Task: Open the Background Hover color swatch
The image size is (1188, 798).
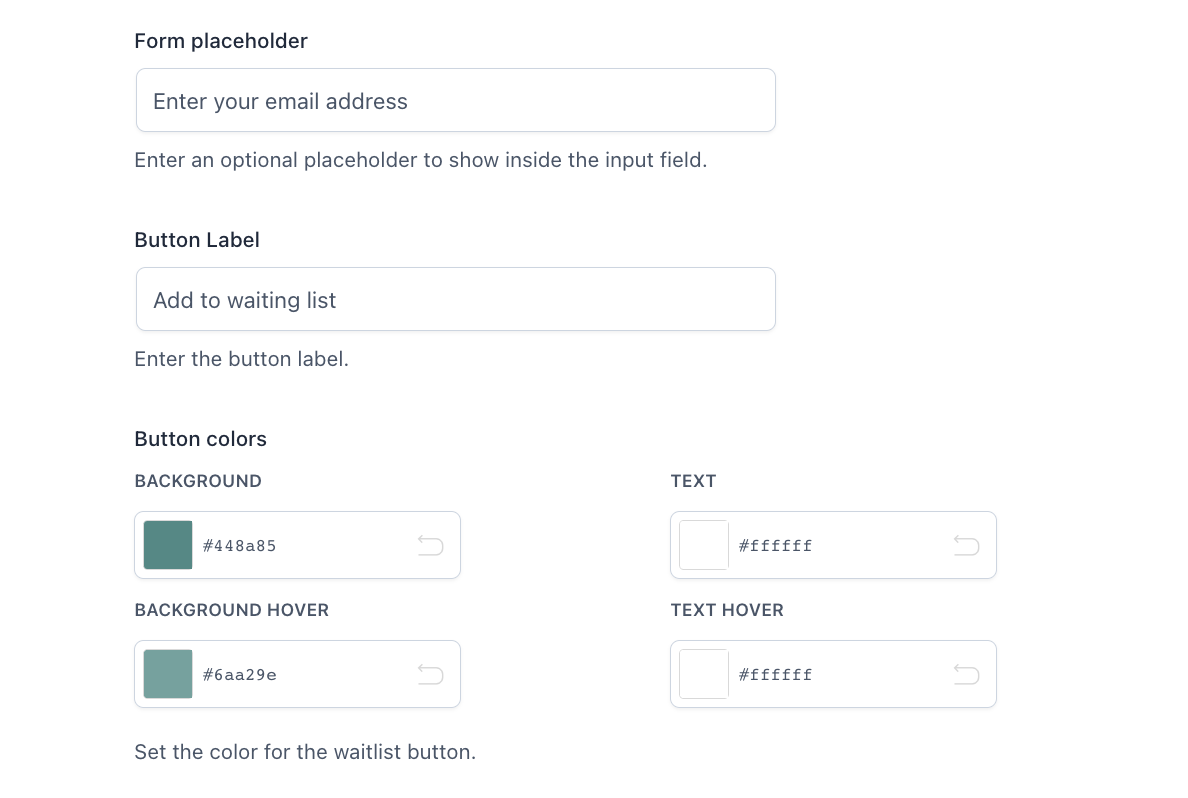Action: [168, 674]
